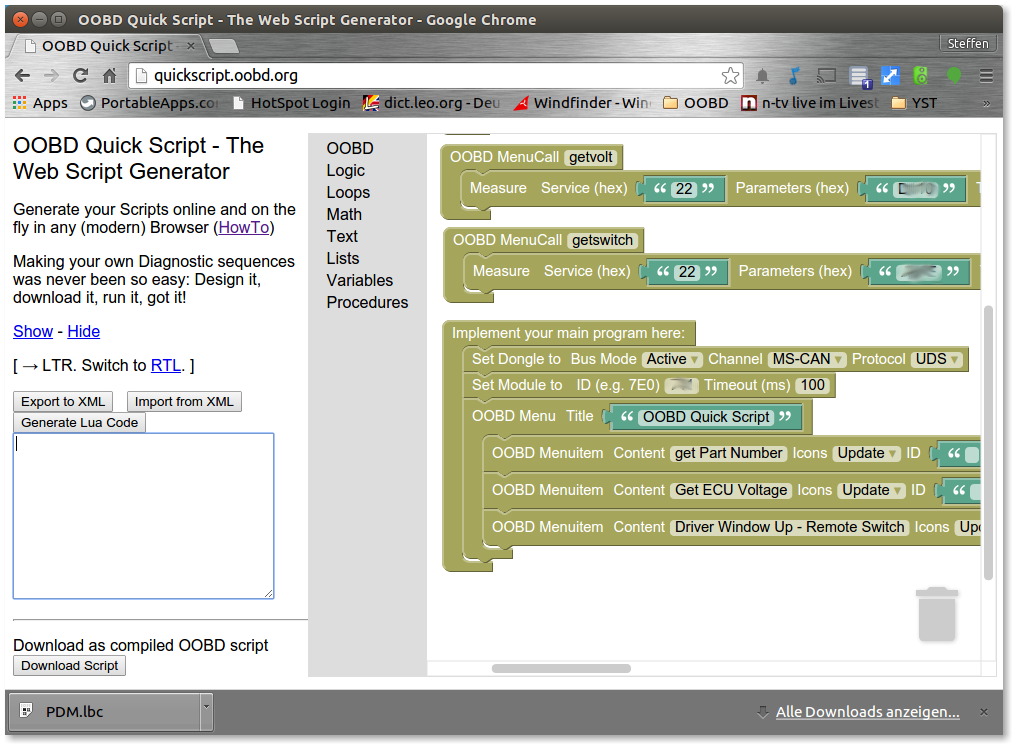
Task: Click the blue arrow extension icon
Action: coord(890,75)
